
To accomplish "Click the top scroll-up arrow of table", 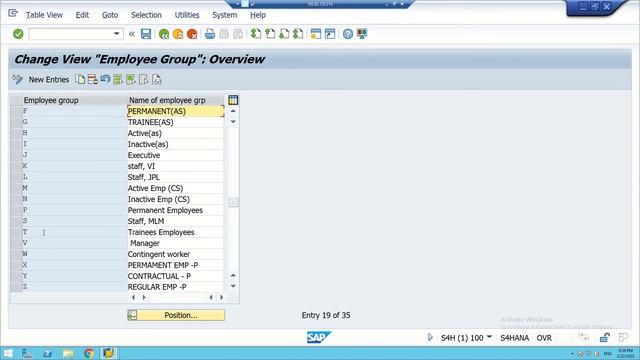I will (233, 111).
